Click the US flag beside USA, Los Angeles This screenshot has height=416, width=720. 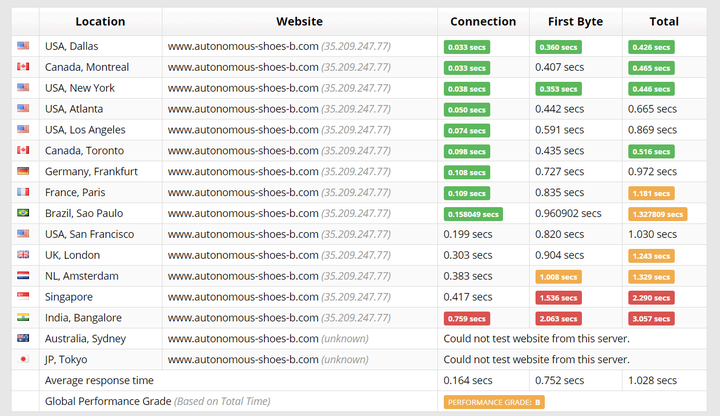click(23, 129)
